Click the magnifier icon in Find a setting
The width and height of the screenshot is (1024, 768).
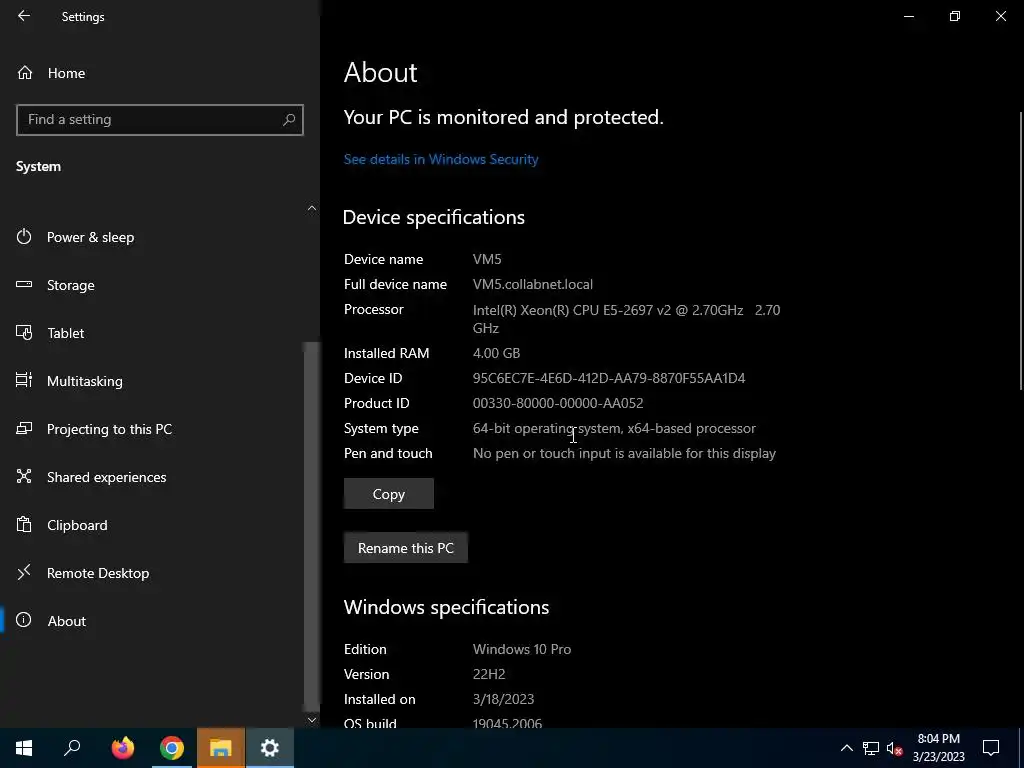coord(289,120)
